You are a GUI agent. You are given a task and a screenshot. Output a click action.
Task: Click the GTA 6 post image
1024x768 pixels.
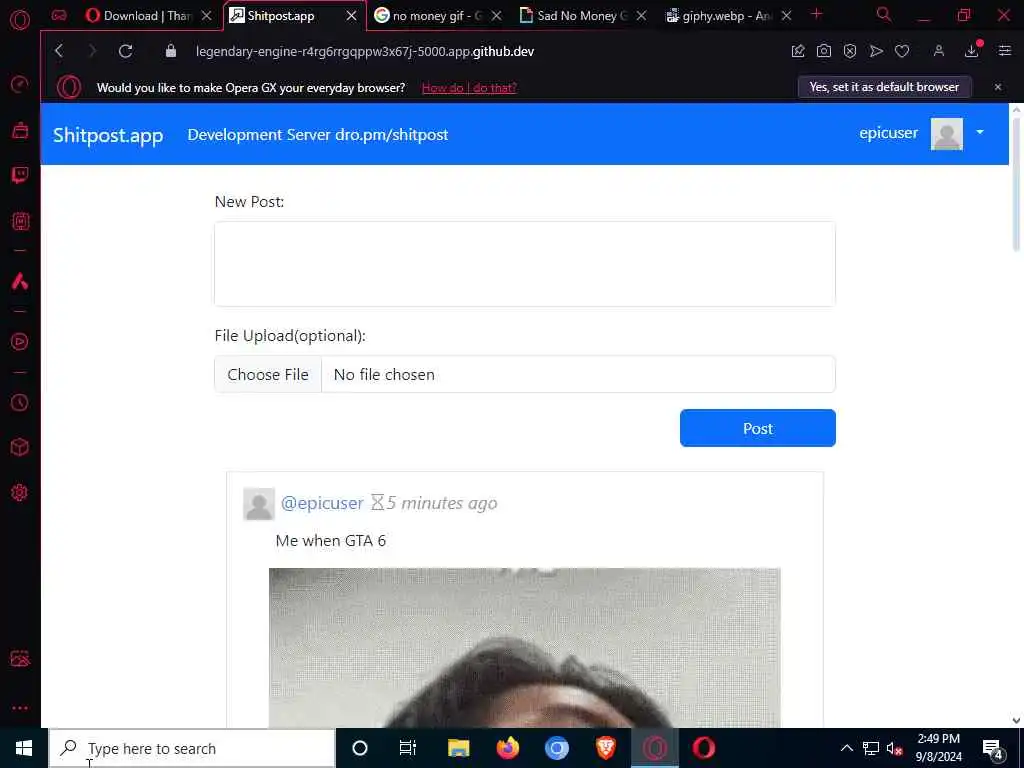[x=524, y=648]
